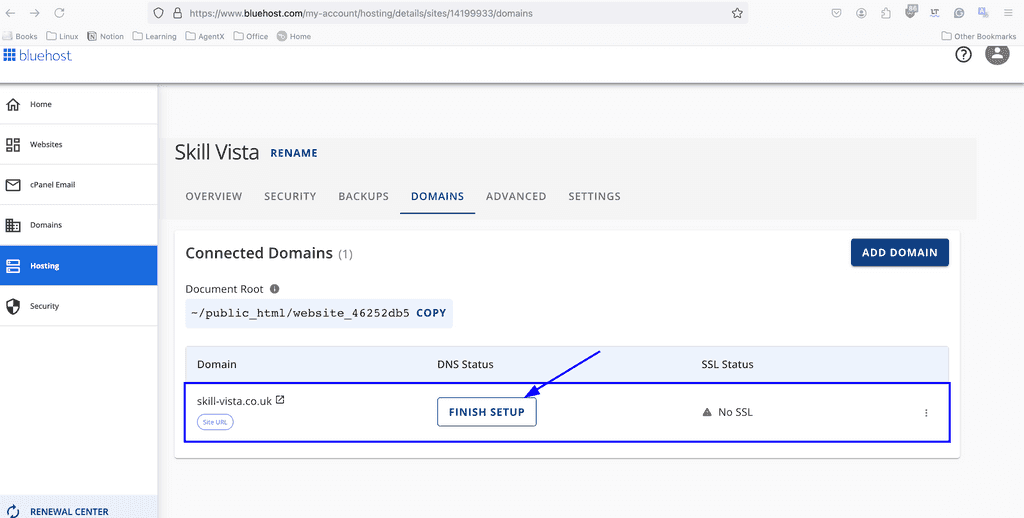1024x518 pixels.
Task: Open the extensions puzzle icon
Action: click(x=886, y=13)
